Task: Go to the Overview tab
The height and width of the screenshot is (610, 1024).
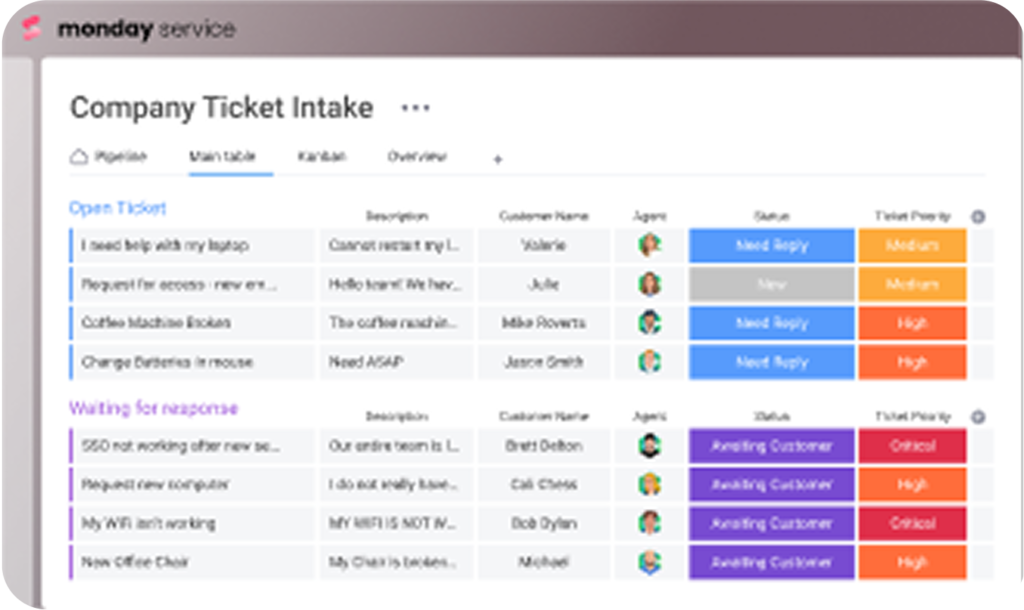Action: 417,156
